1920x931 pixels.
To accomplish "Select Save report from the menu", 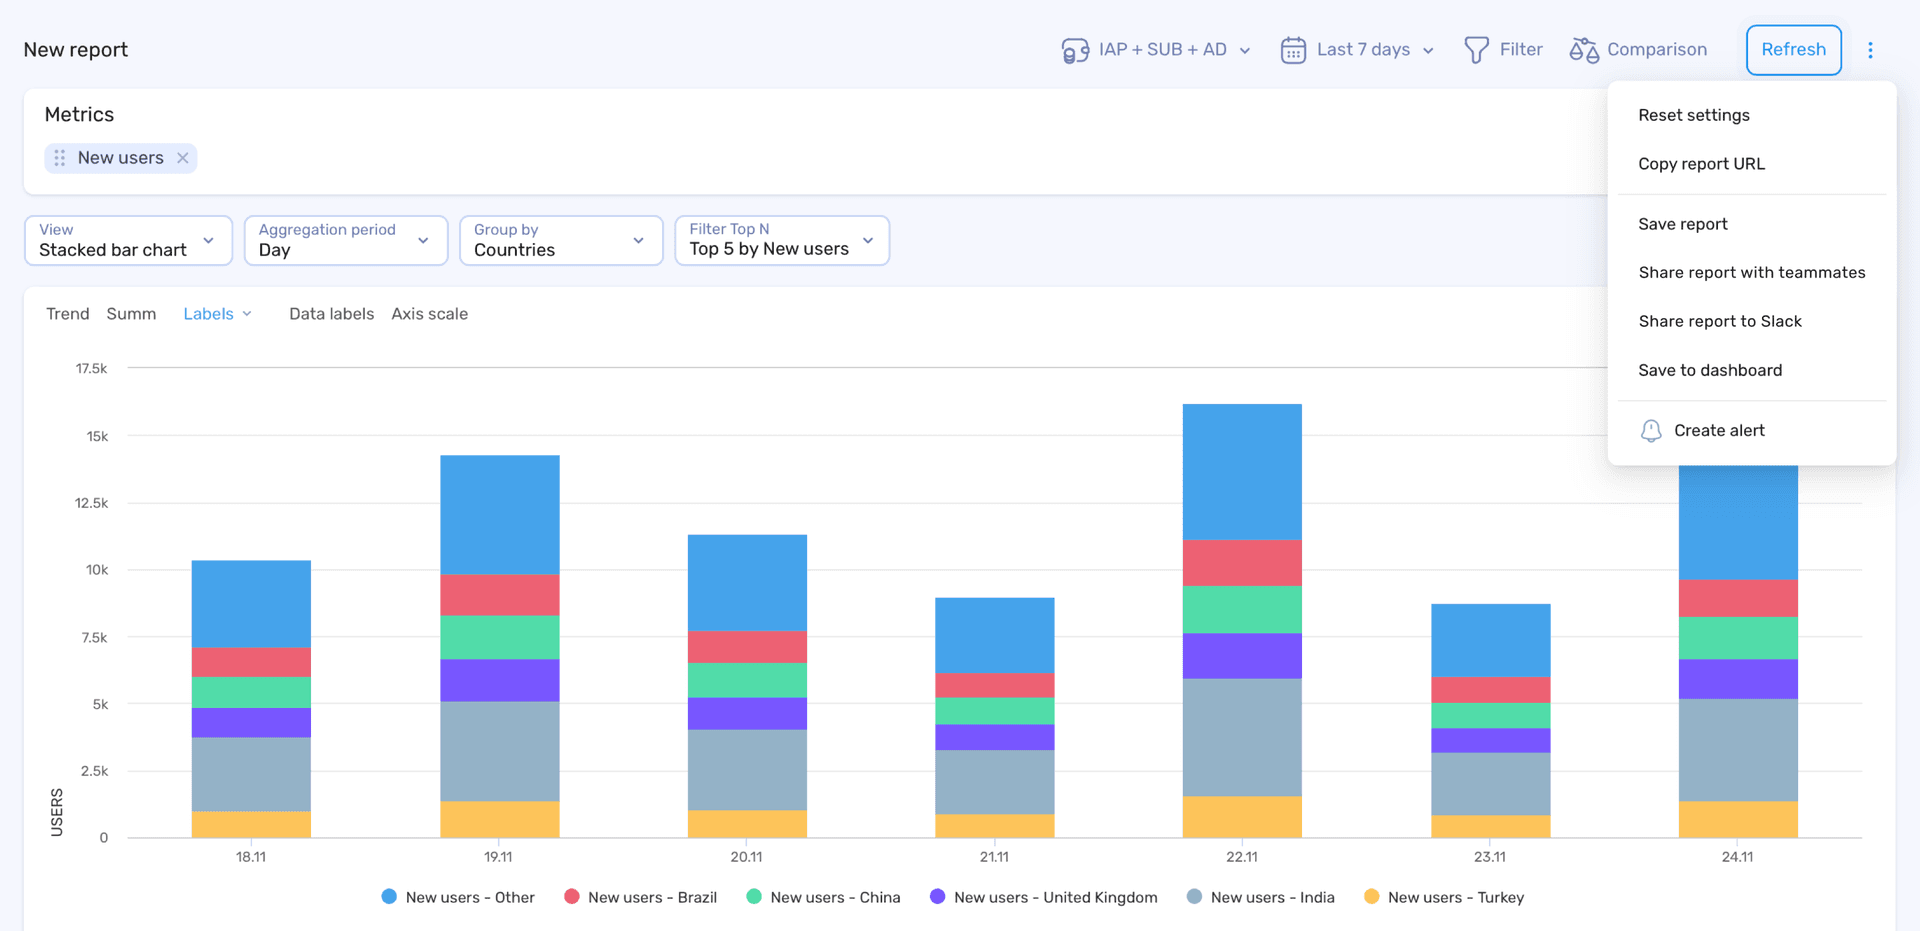I will [1682, 223].
